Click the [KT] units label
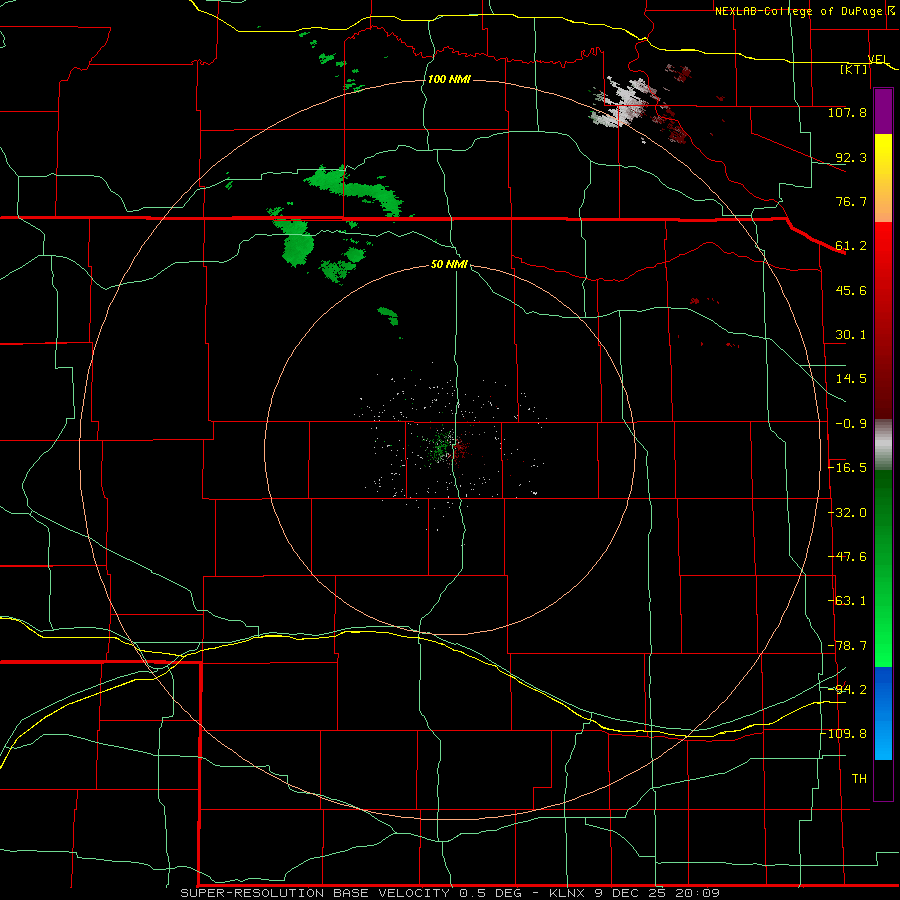The width and height of the screenshot is (900, 900). click(x=854, y=70)
